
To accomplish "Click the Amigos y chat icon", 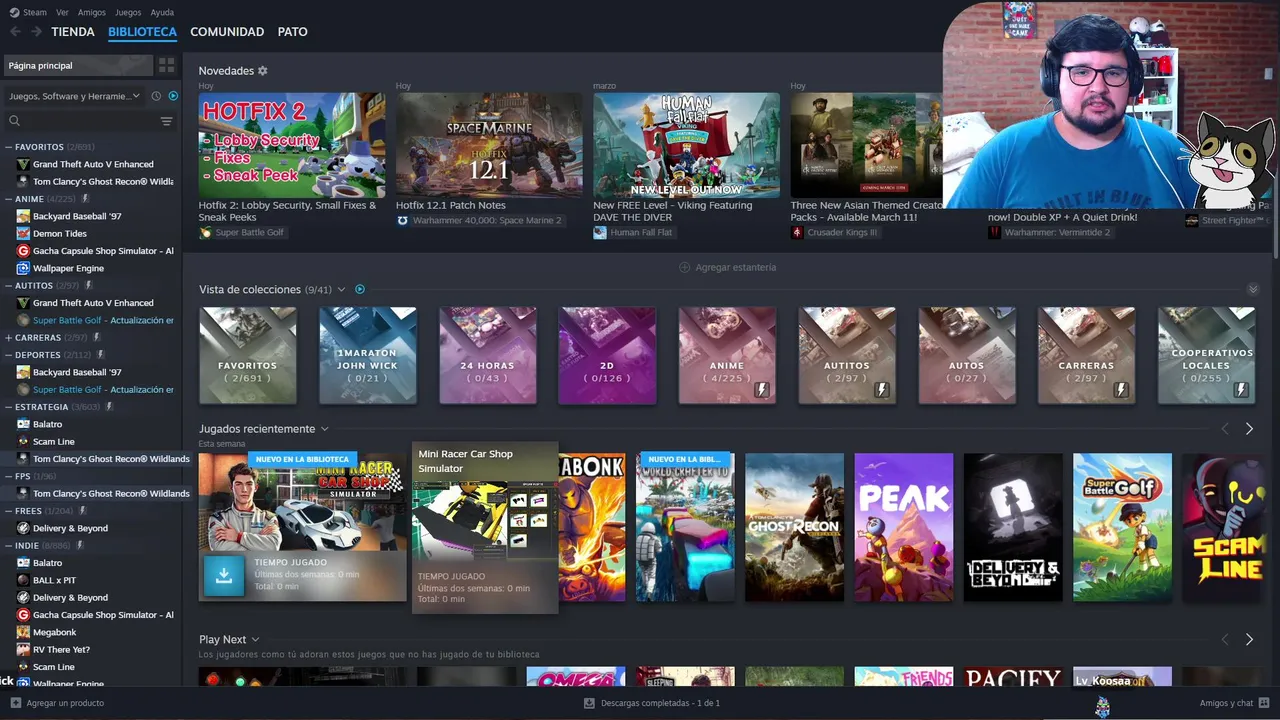I will [1264, 703].
